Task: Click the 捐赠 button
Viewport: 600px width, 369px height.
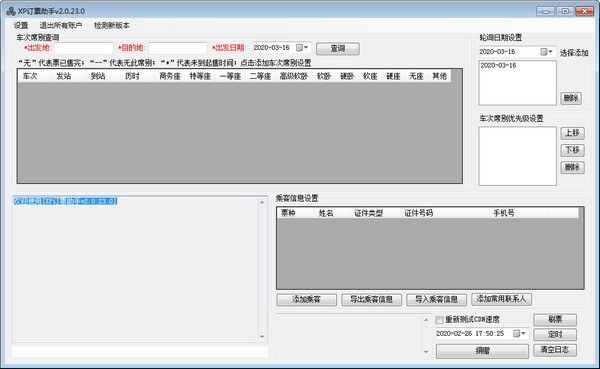Action: pos(483,351)
